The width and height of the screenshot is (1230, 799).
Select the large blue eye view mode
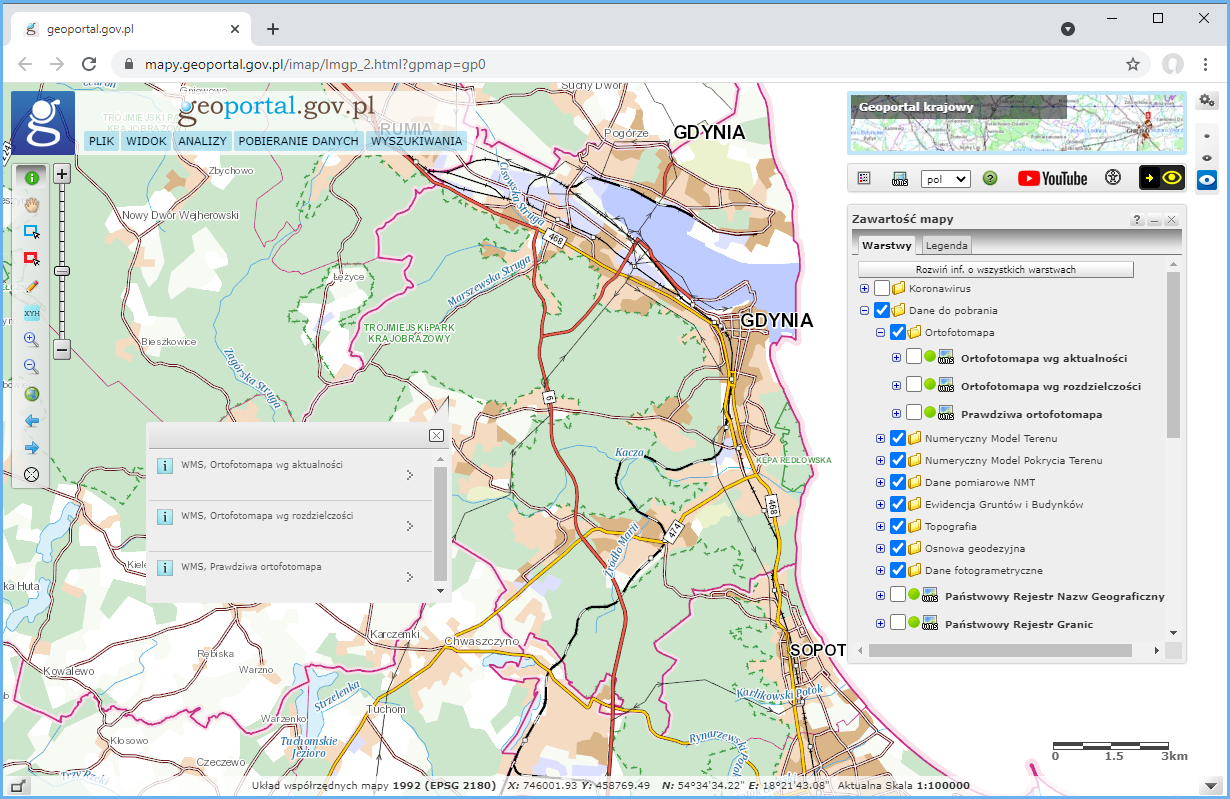[x=1207, y=180]
